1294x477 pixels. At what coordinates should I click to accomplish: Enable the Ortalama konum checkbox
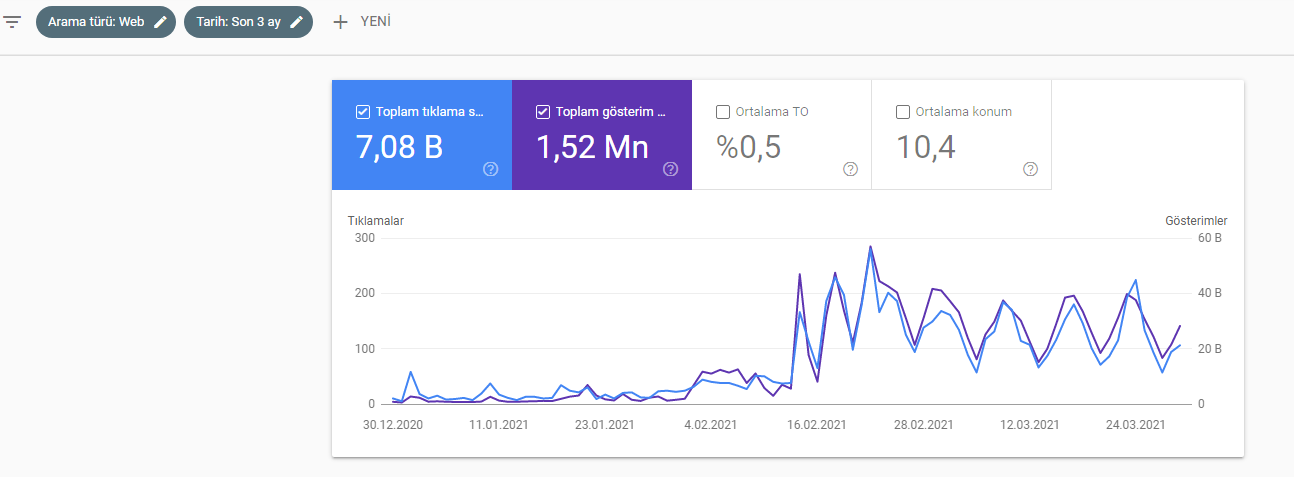(x=903, y=112)
